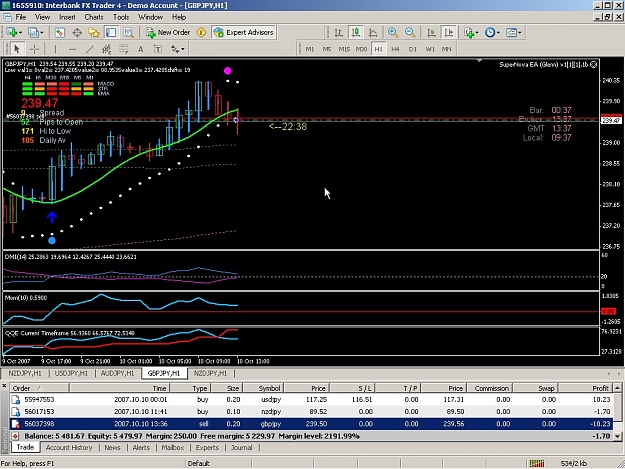Select the gbpjpy sell order row
The width and height of the screenshot is (625, 469).
pyautogui.click(x=312, y=424)
